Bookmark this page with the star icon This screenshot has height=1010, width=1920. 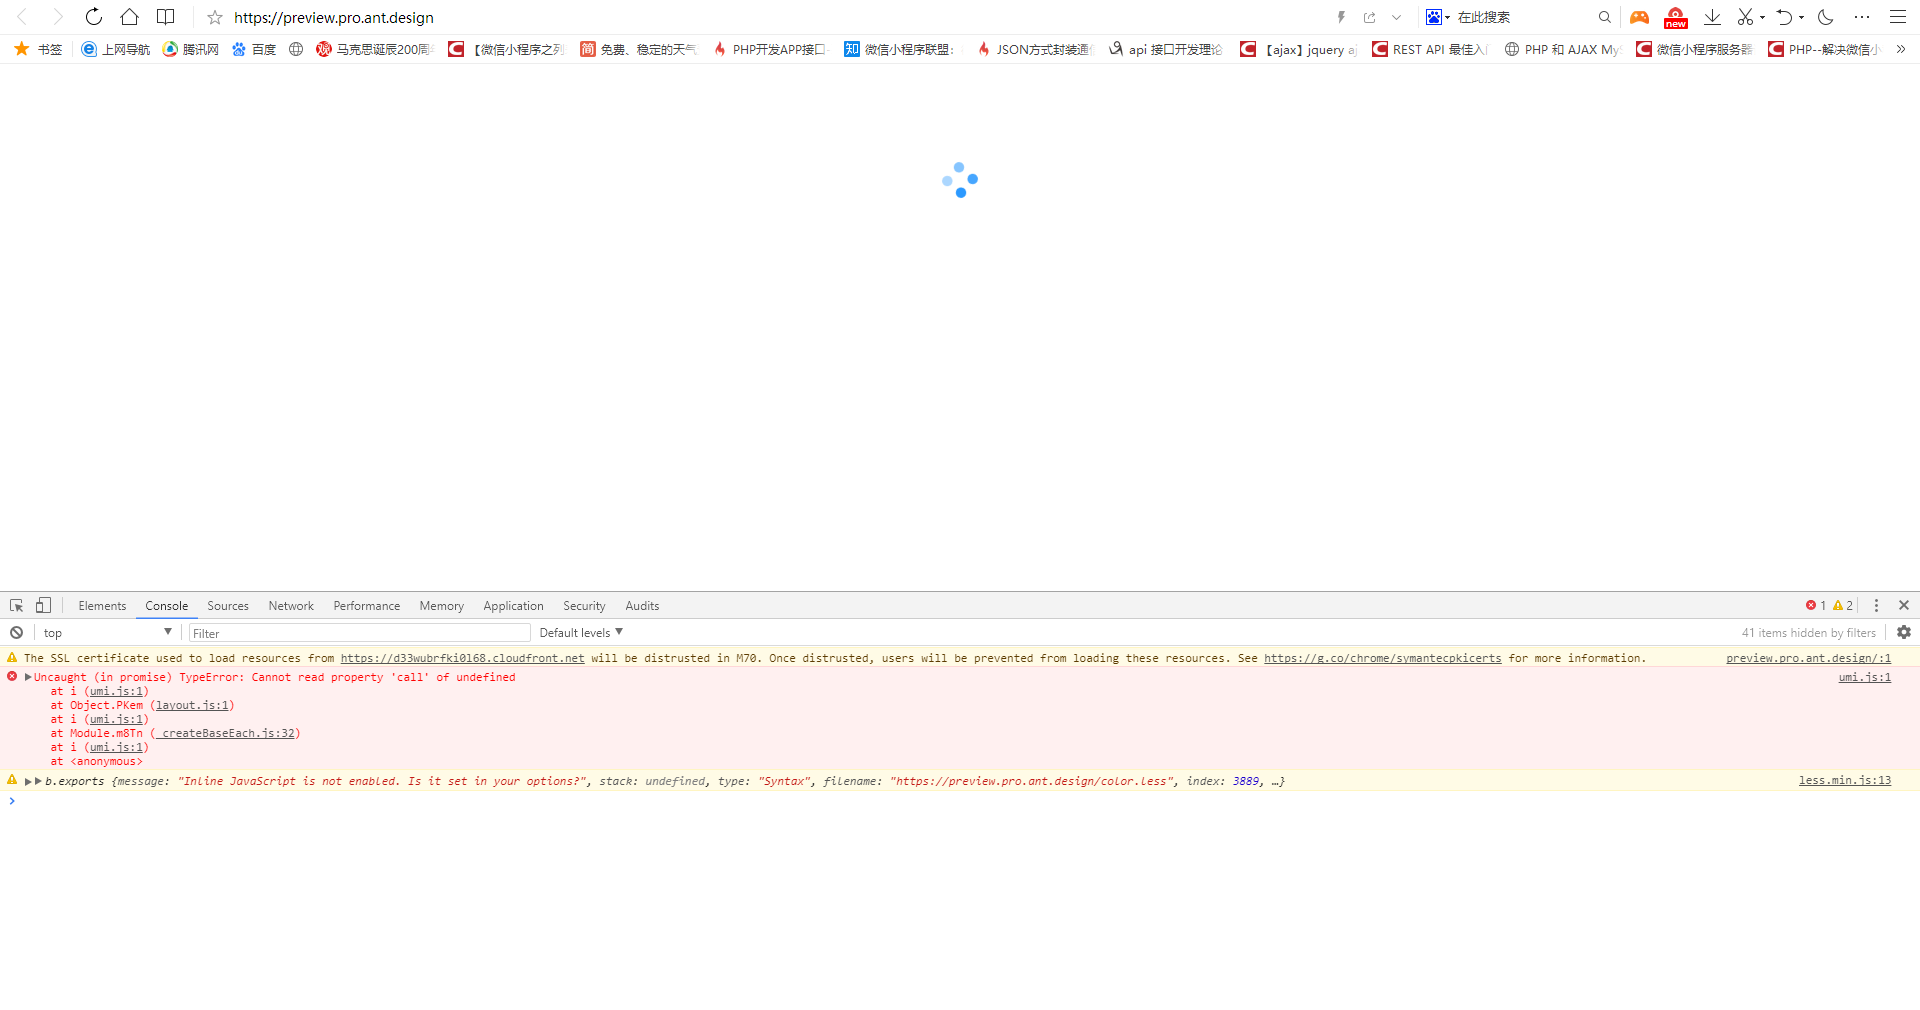[x=214, y=17]
